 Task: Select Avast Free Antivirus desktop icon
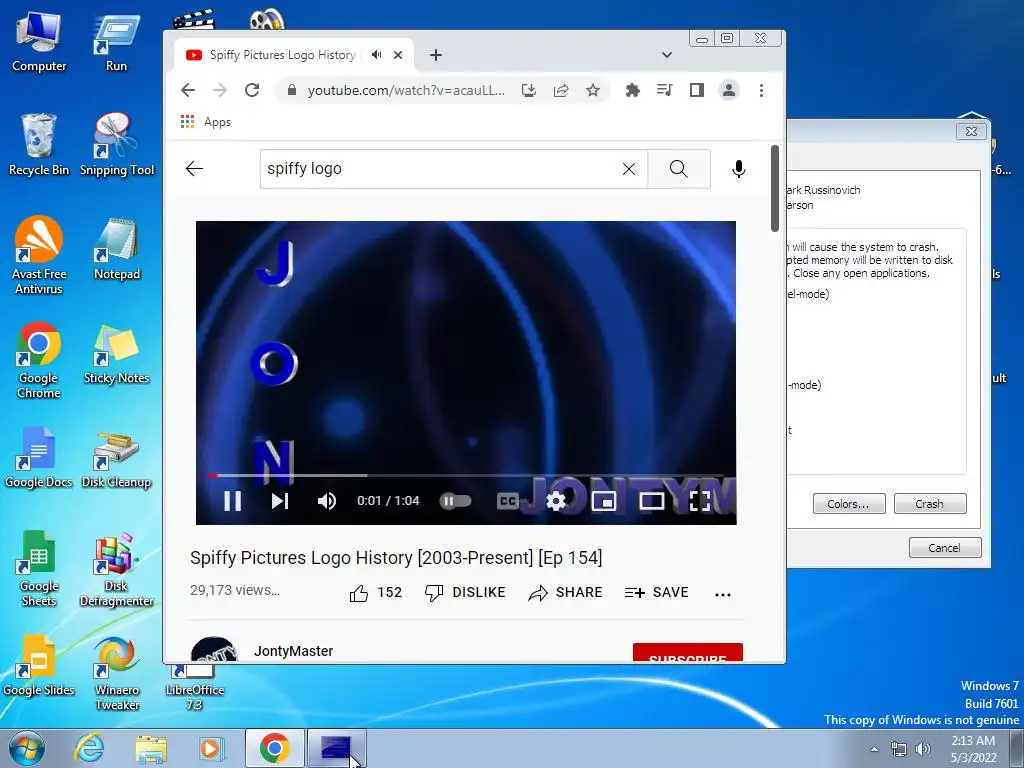coord(39,255)
